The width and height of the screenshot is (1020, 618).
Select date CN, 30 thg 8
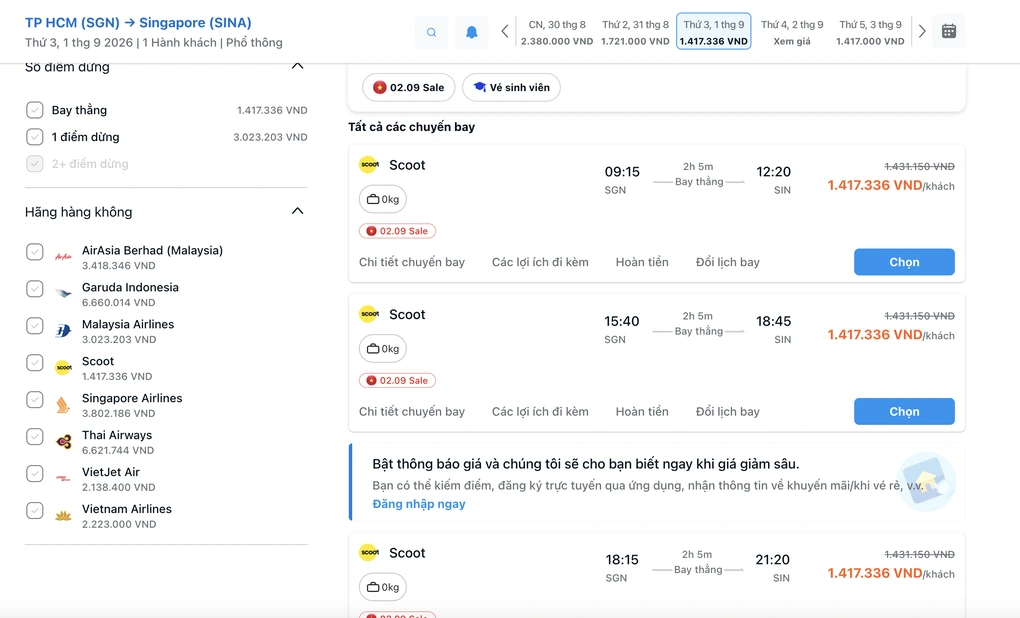tap(557, 32)
